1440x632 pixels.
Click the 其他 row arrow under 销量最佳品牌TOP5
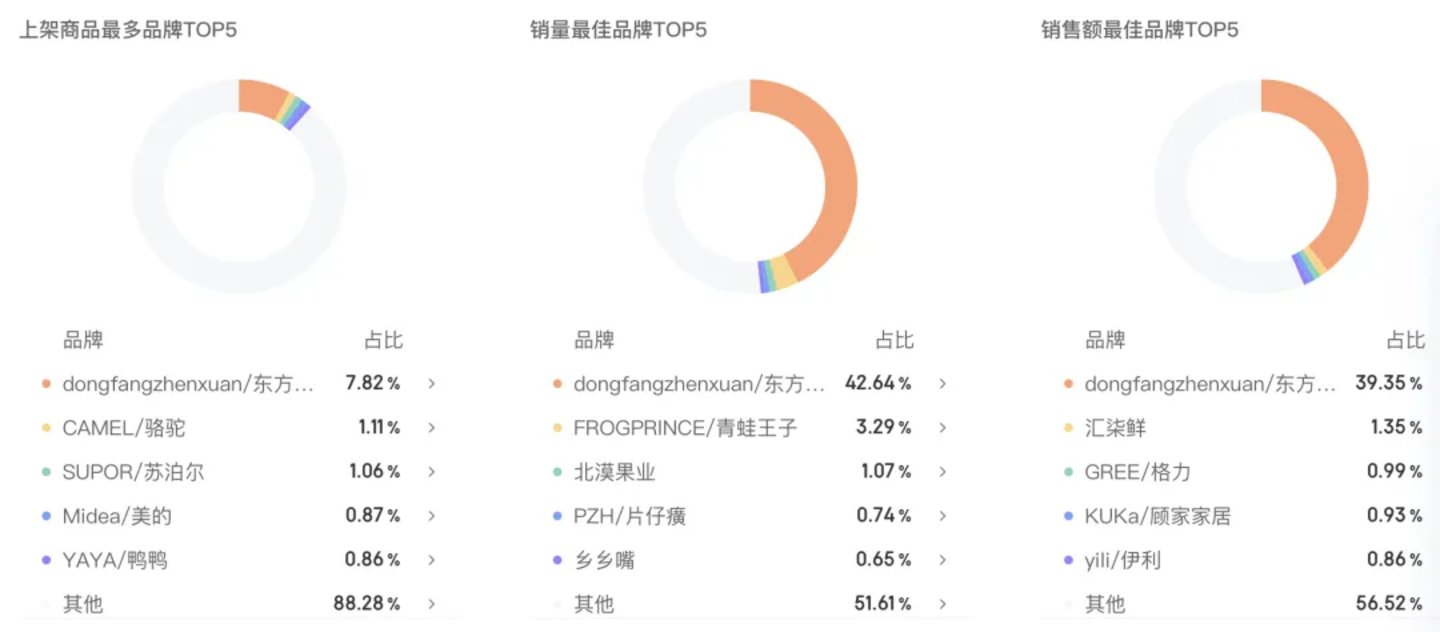[942, 603]
